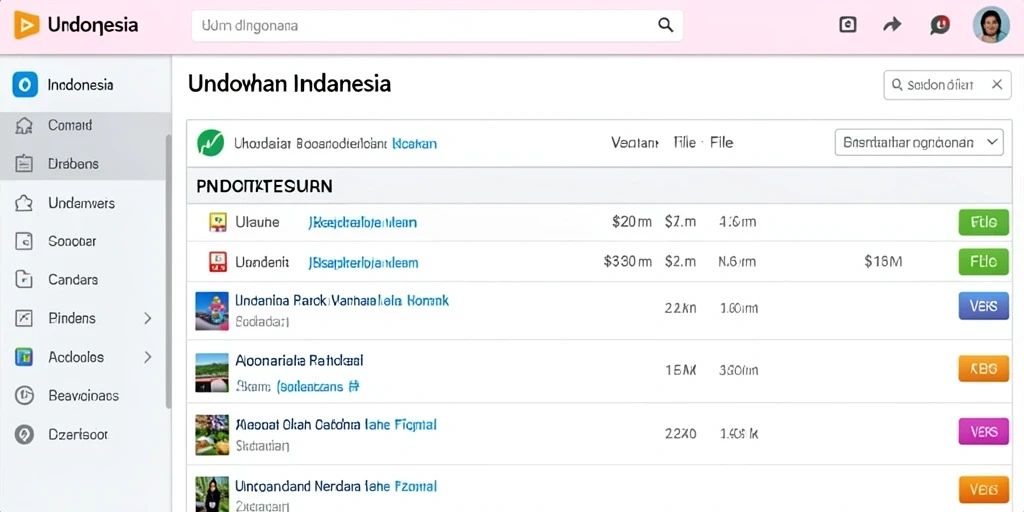Open the blue link in Ulauhe row

(362, 223)
